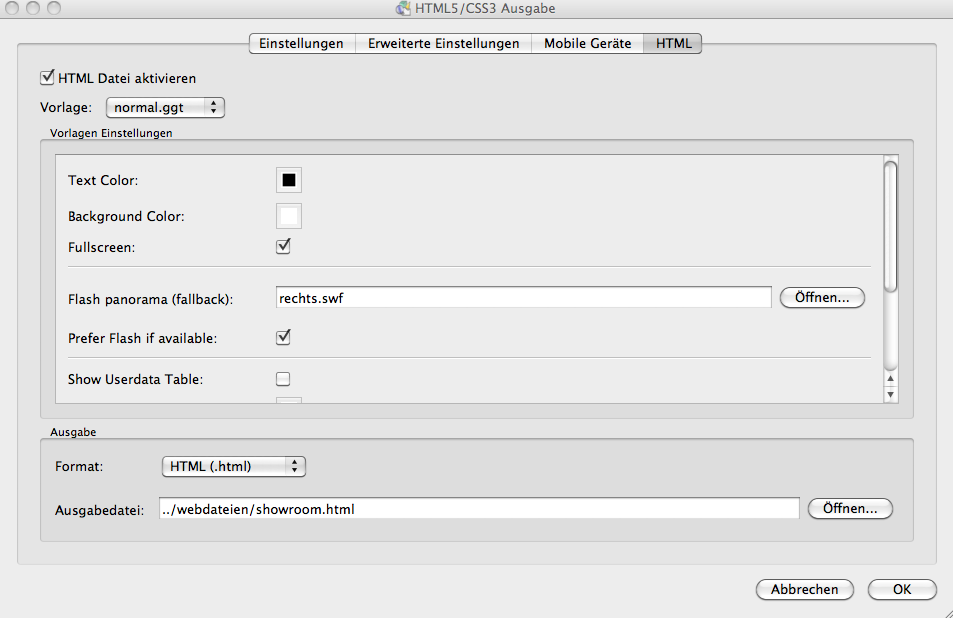Switch to the Einstellungen tab
Image resolution: width=953 pixels, height=618 pixels.
click(x=301, y=43)
